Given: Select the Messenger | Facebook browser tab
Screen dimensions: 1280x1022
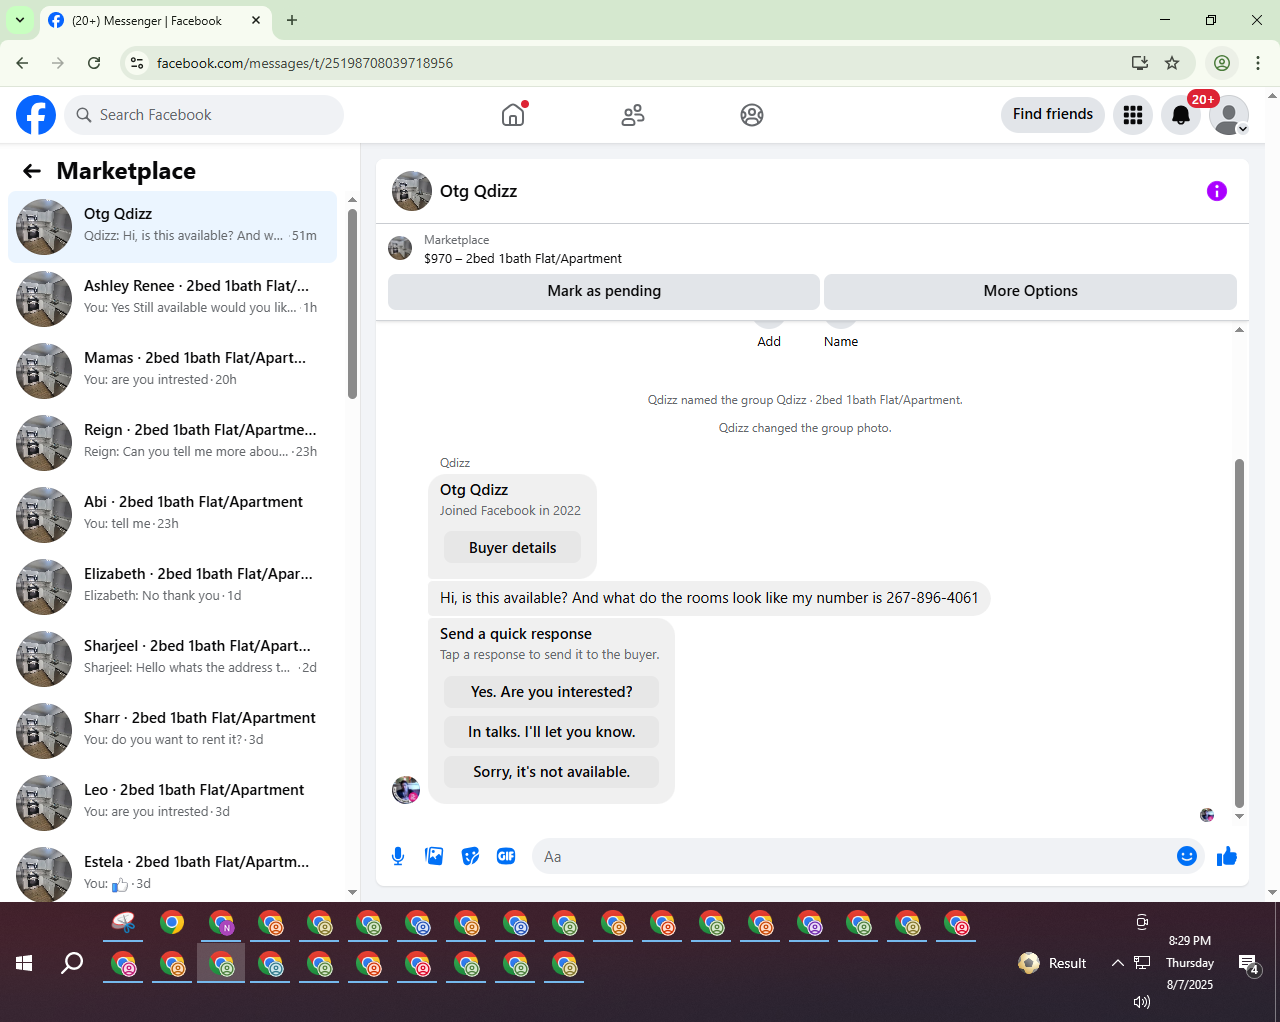Looking at the screenshot, I should pyautogui.click(x=155, y=21).
